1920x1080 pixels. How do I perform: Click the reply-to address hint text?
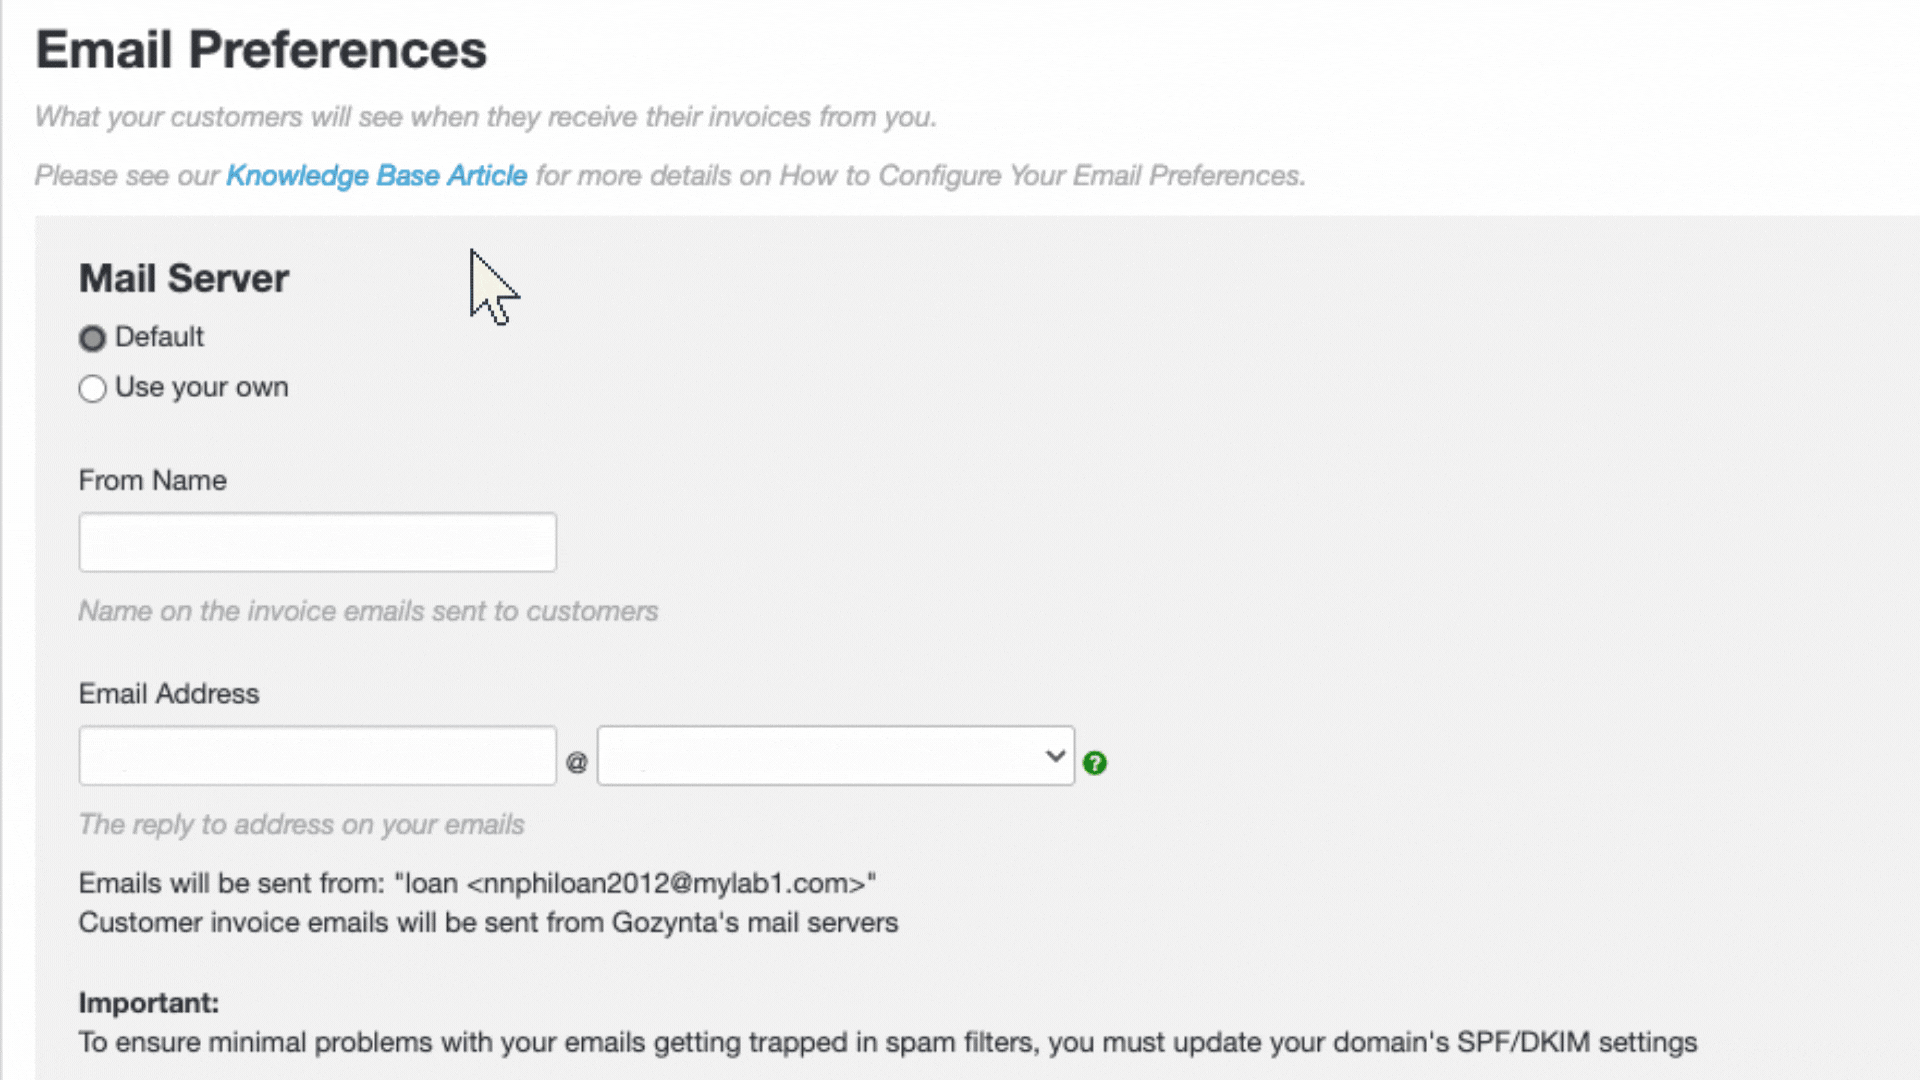click(x=301, y=825)
